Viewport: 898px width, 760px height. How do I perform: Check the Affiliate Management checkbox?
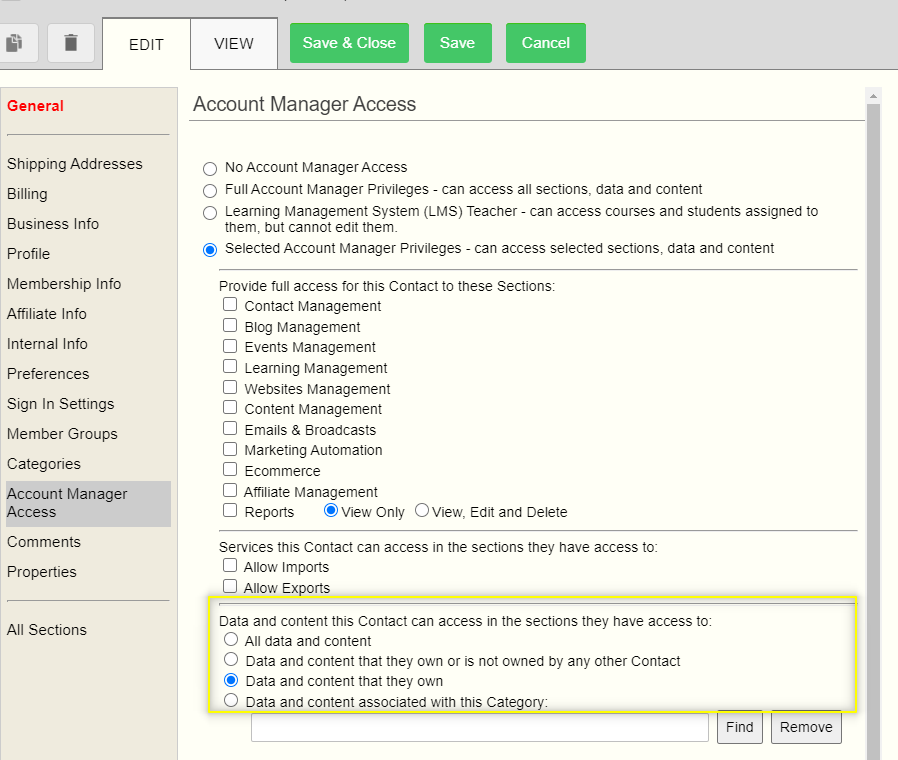tap(230, 490)
